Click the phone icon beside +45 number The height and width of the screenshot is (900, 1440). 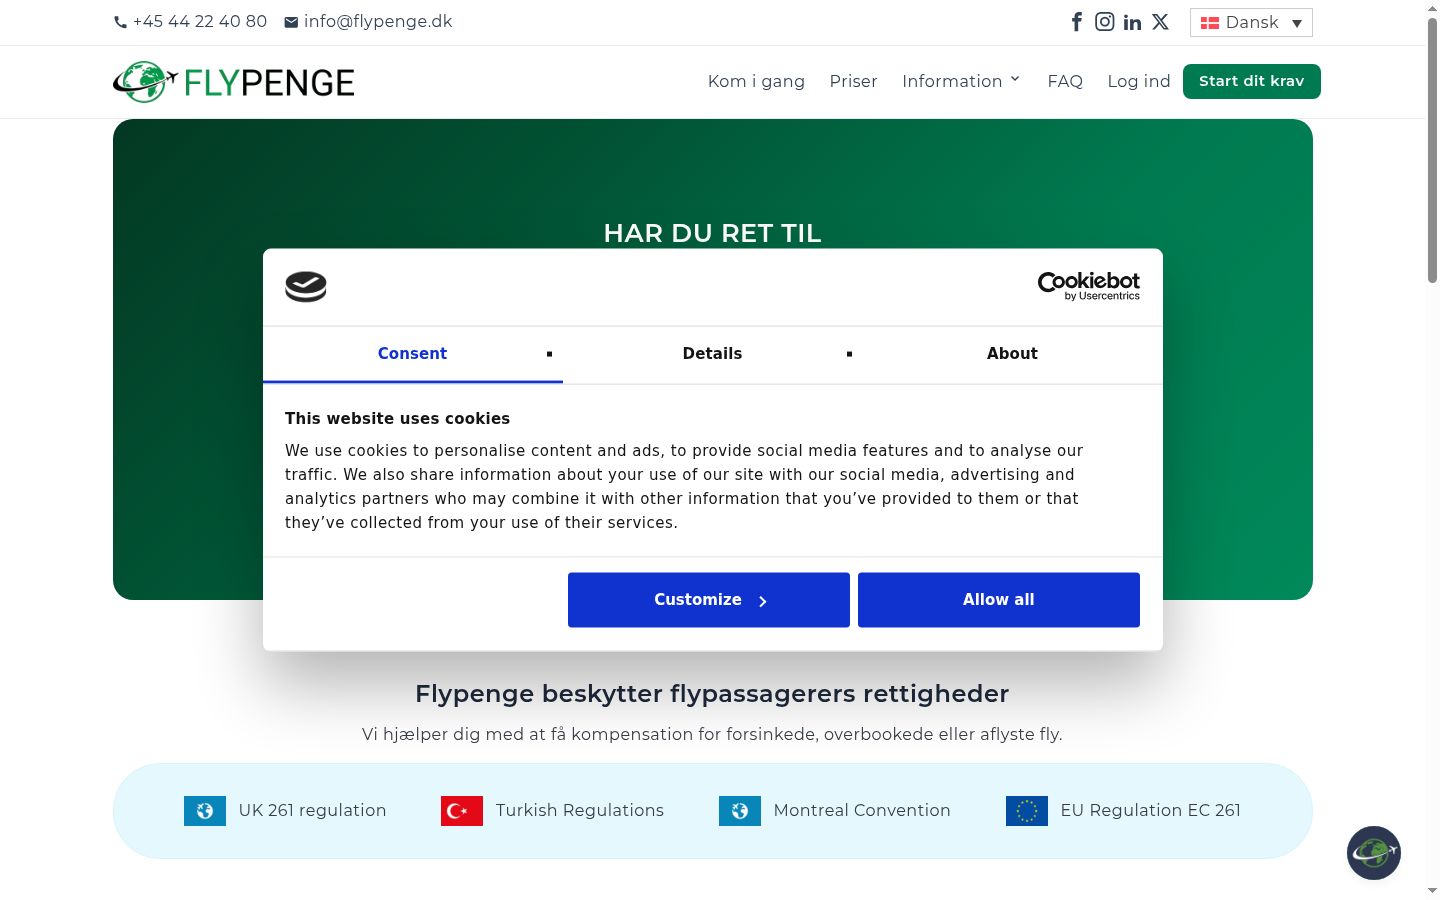click(x=121, y=22)
